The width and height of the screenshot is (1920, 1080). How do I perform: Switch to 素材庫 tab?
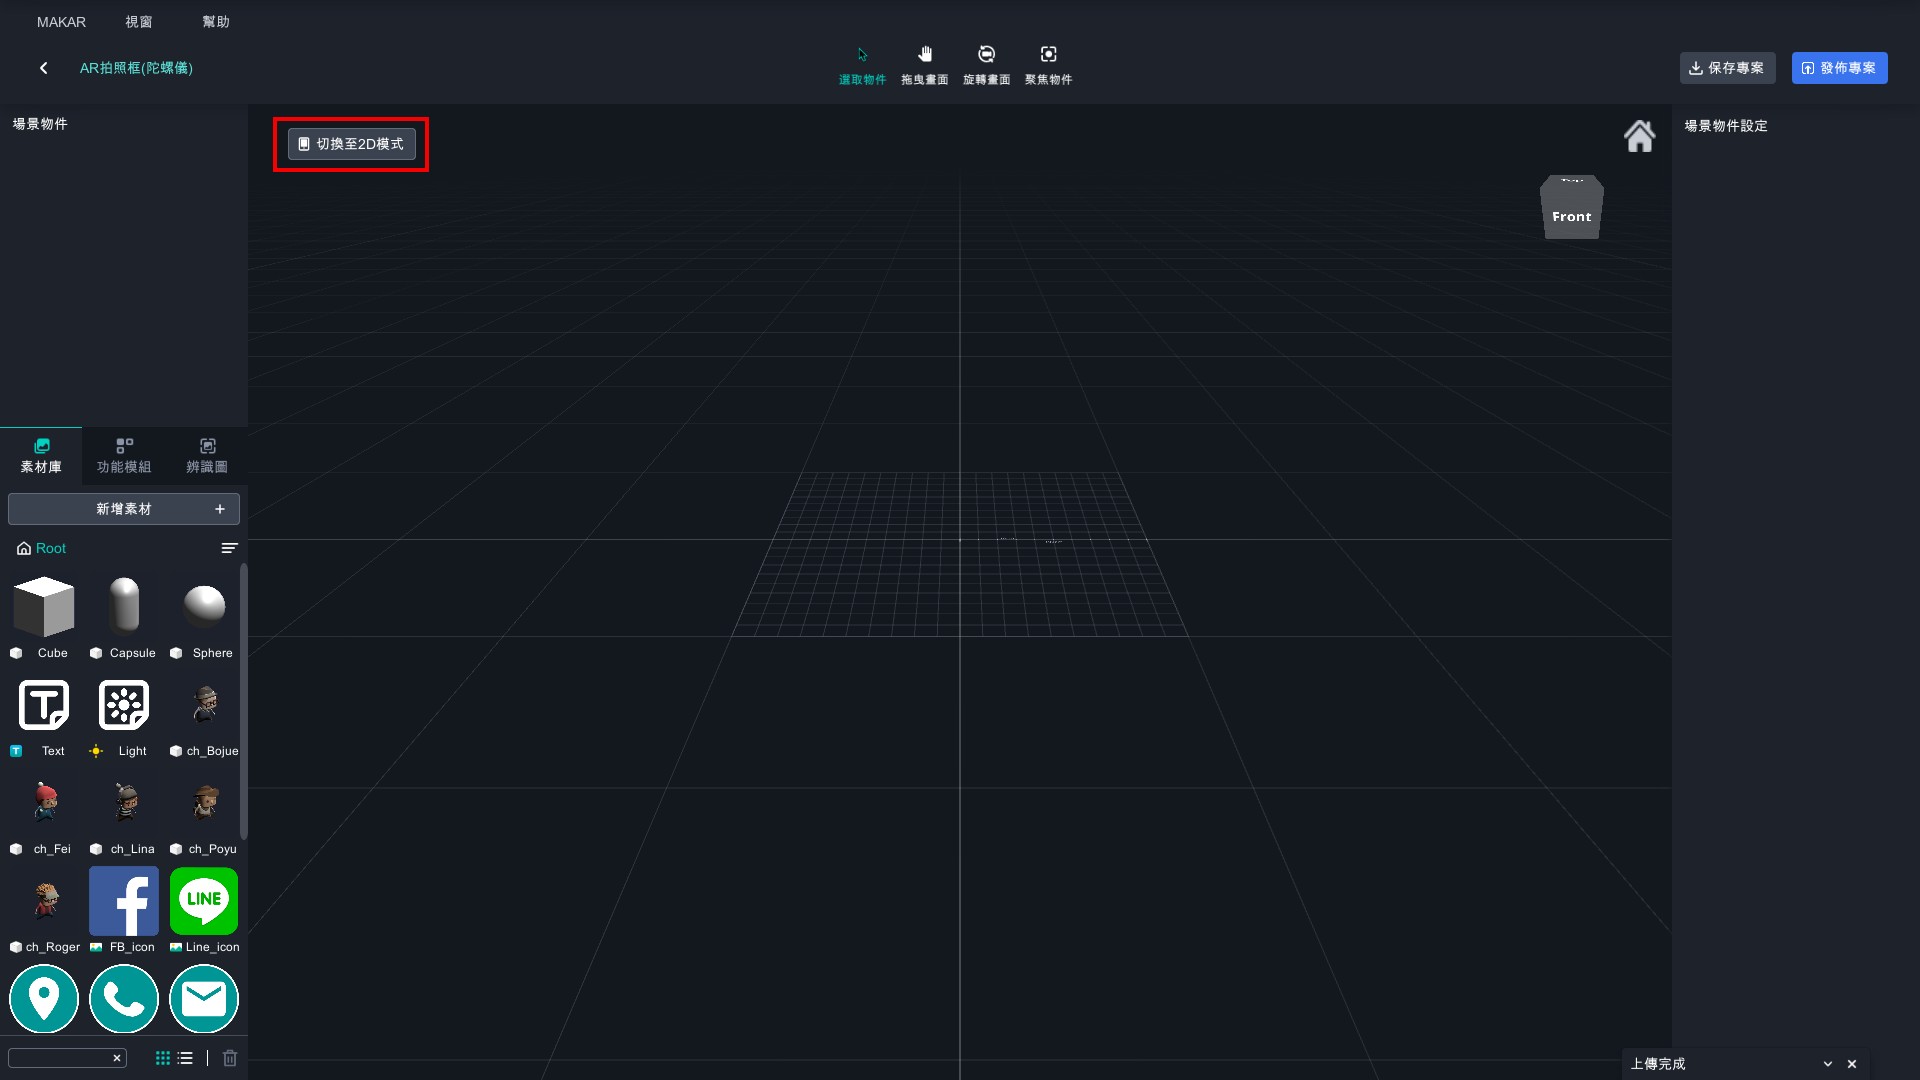(x=41, y=456)
